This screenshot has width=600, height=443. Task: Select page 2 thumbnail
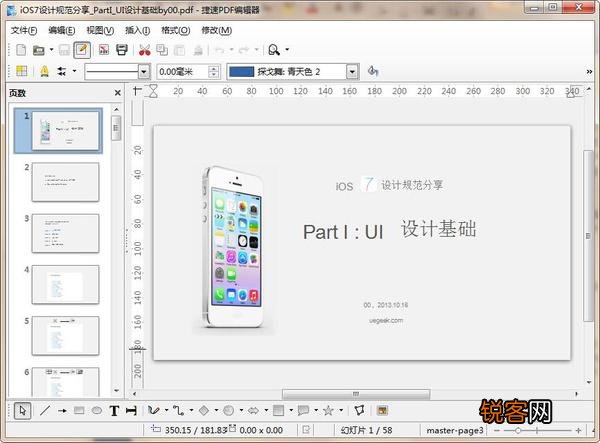tap(65, 182)
